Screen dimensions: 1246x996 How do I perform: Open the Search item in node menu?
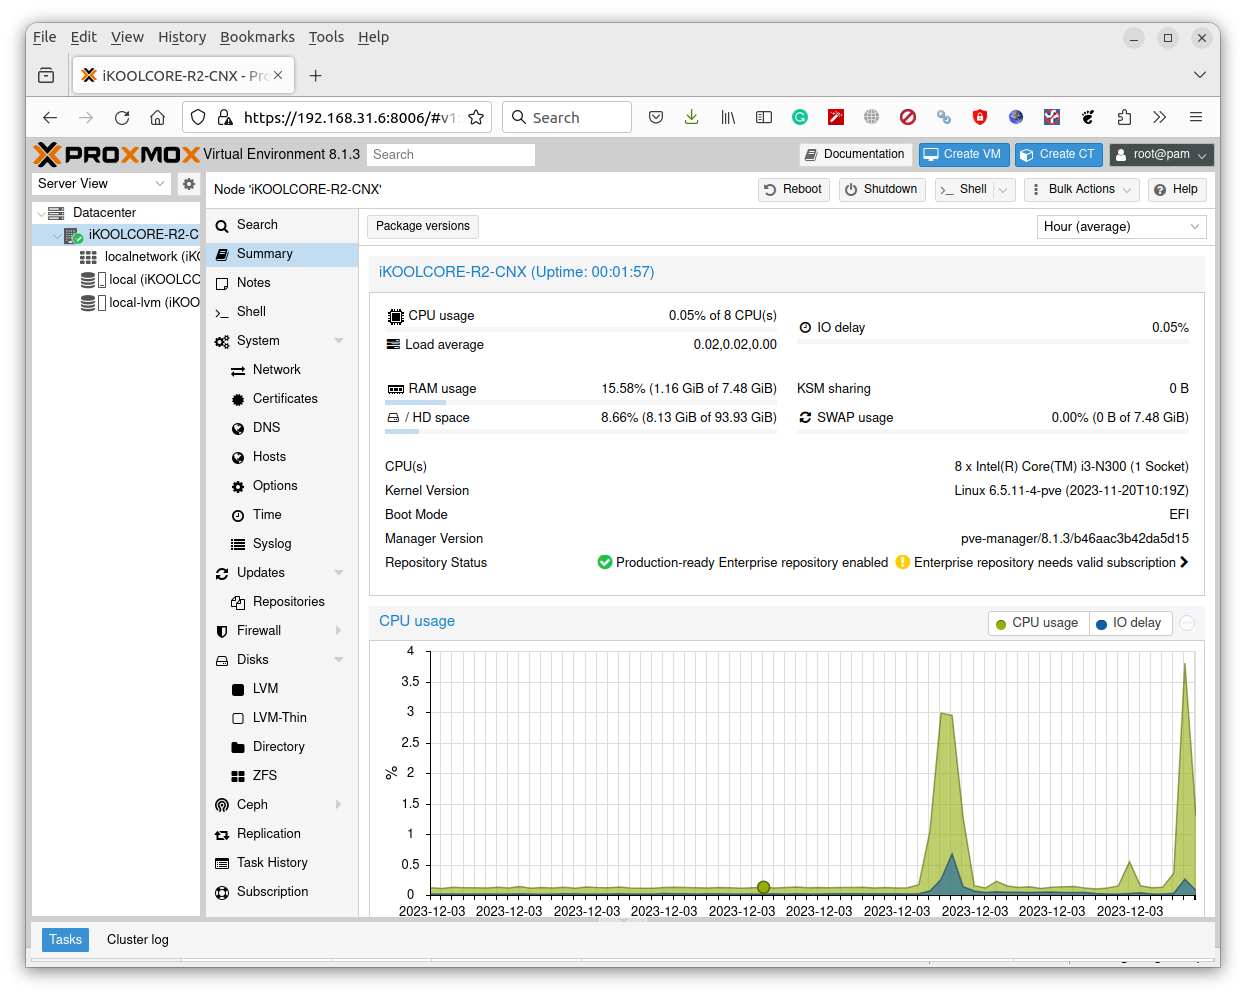257,225
